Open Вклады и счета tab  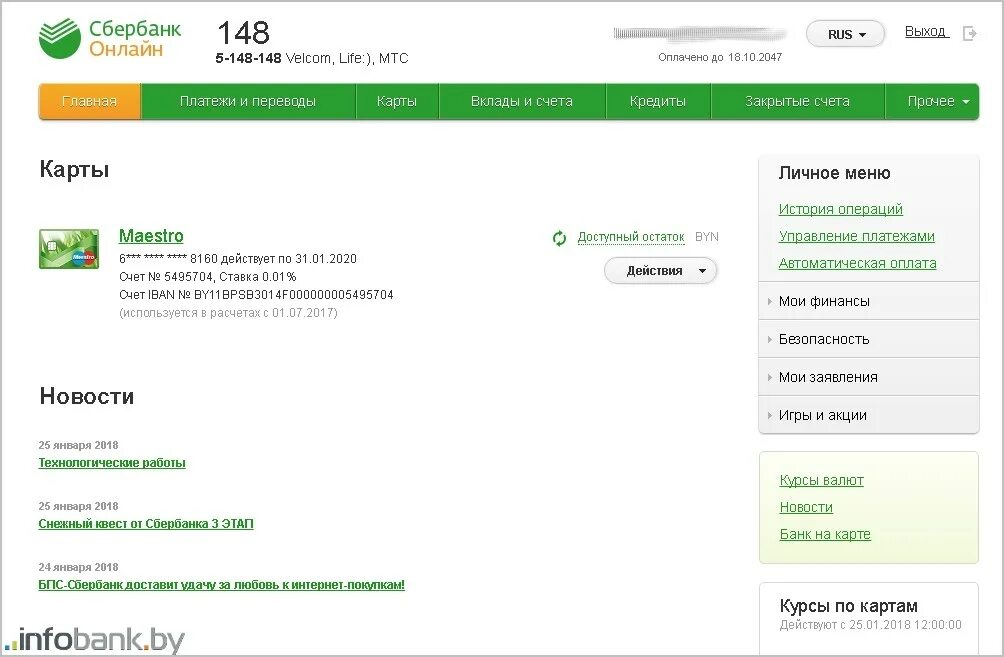[522, 101]
